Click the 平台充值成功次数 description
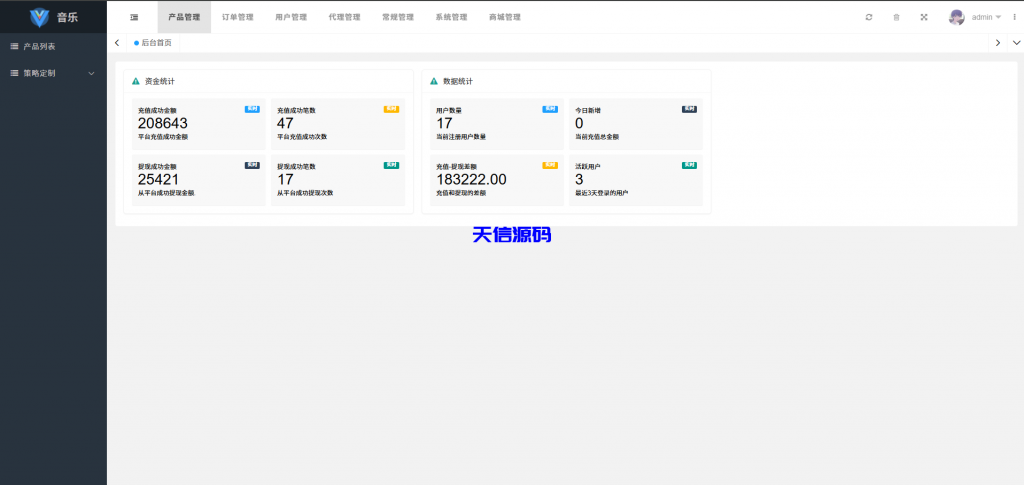The height and width of the screenshot is (485, 1024). pyautogui.click(x=302, y=137)
